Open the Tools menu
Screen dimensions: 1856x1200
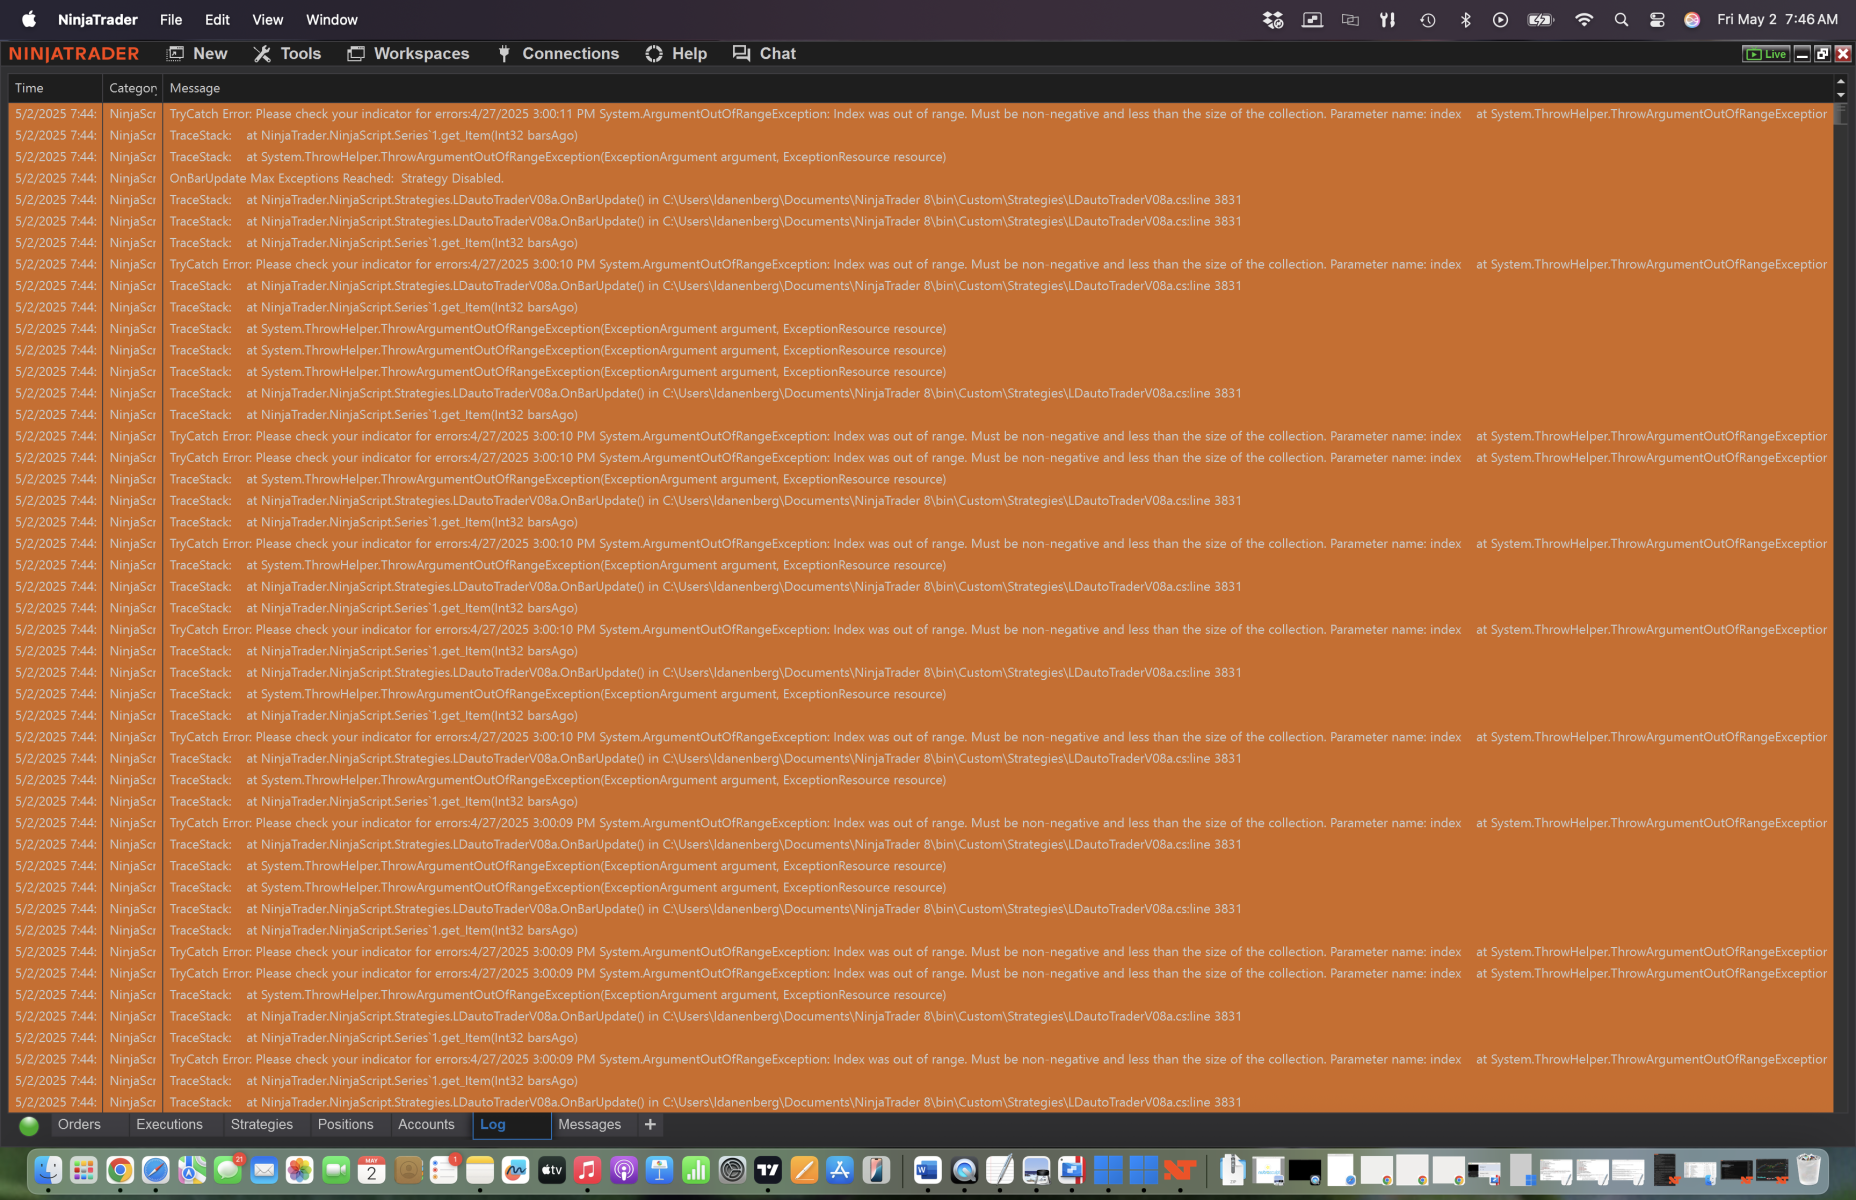point(287,54)
